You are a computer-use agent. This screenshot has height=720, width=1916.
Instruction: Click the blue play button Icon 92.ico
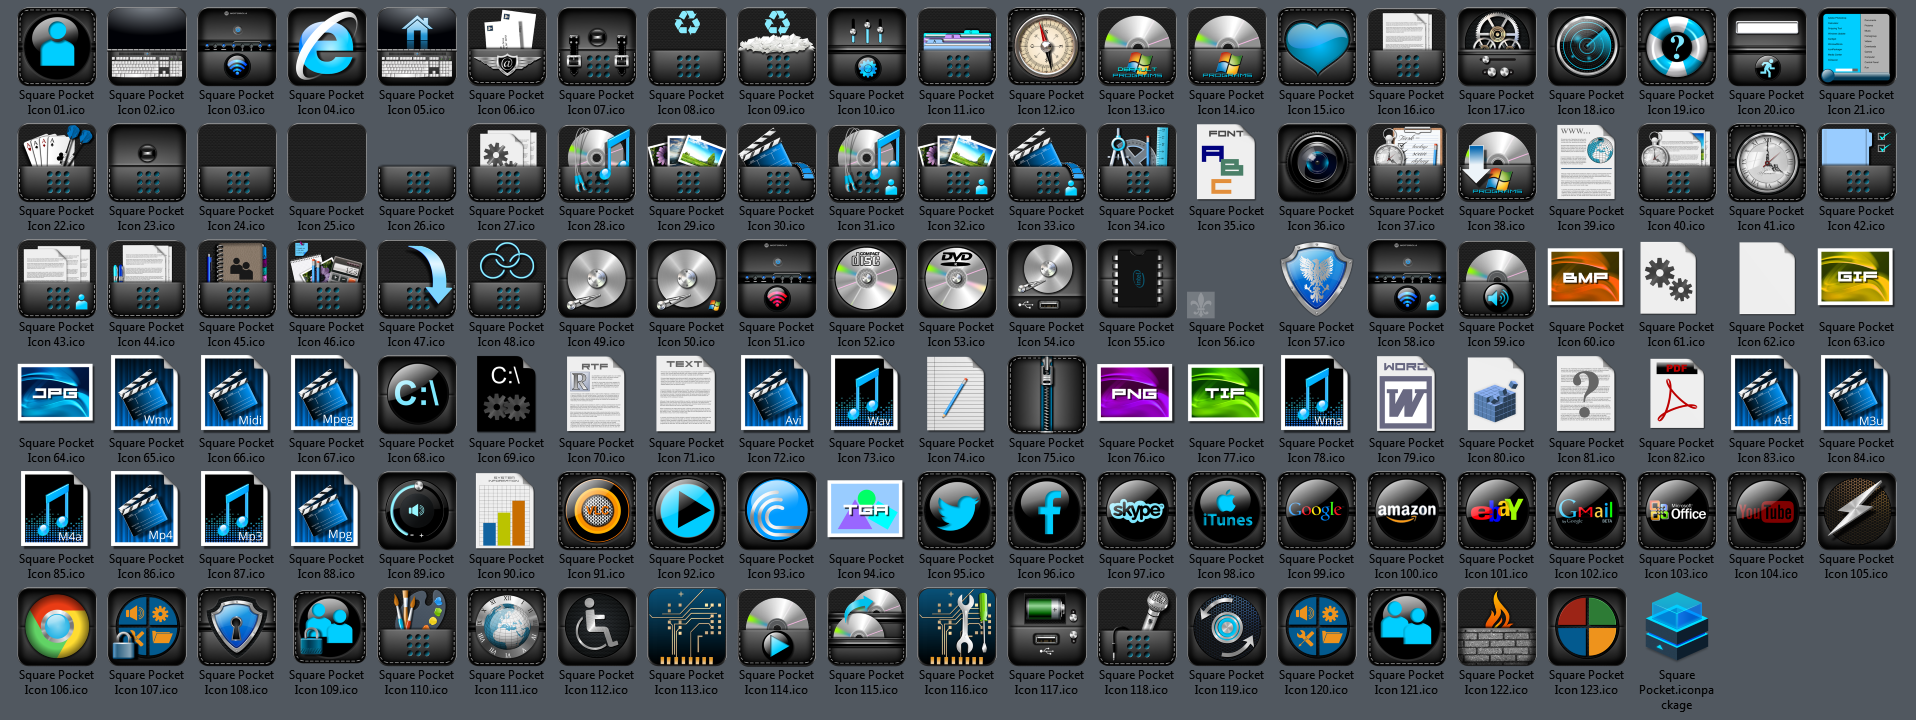tap(687, 511)
